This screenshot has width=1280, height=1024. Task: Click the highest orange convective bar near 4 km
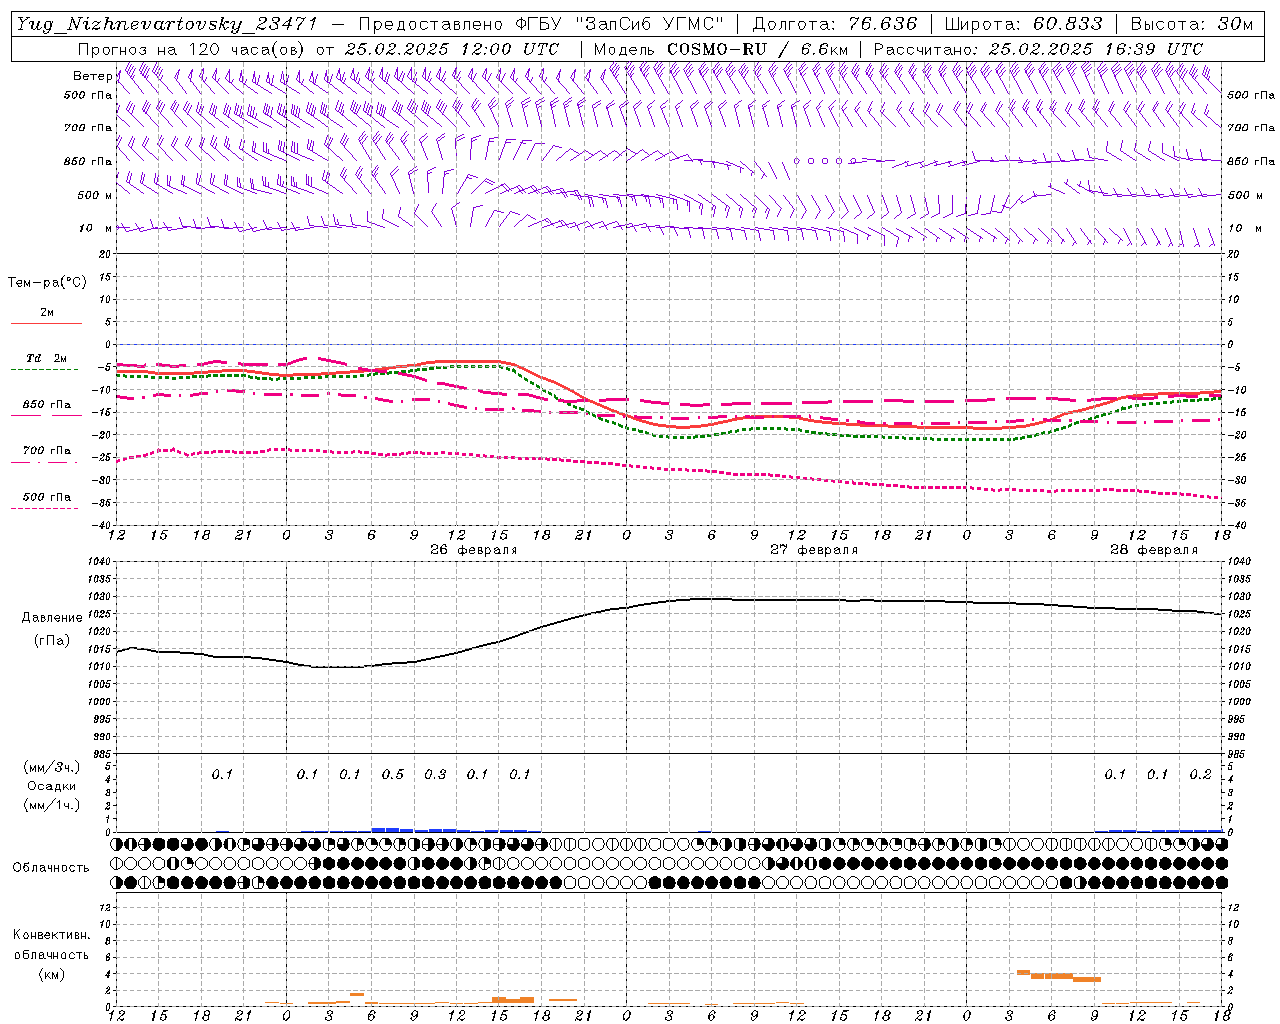[1023, 972]
